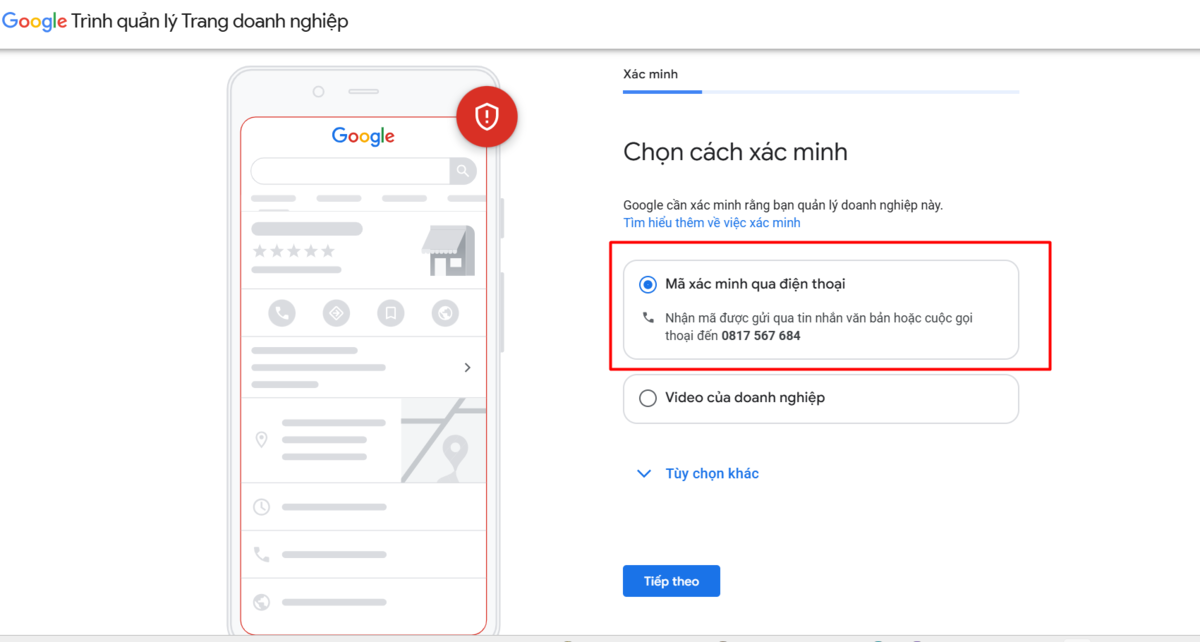Click the website globe icon in the mockup

(446, 312)
